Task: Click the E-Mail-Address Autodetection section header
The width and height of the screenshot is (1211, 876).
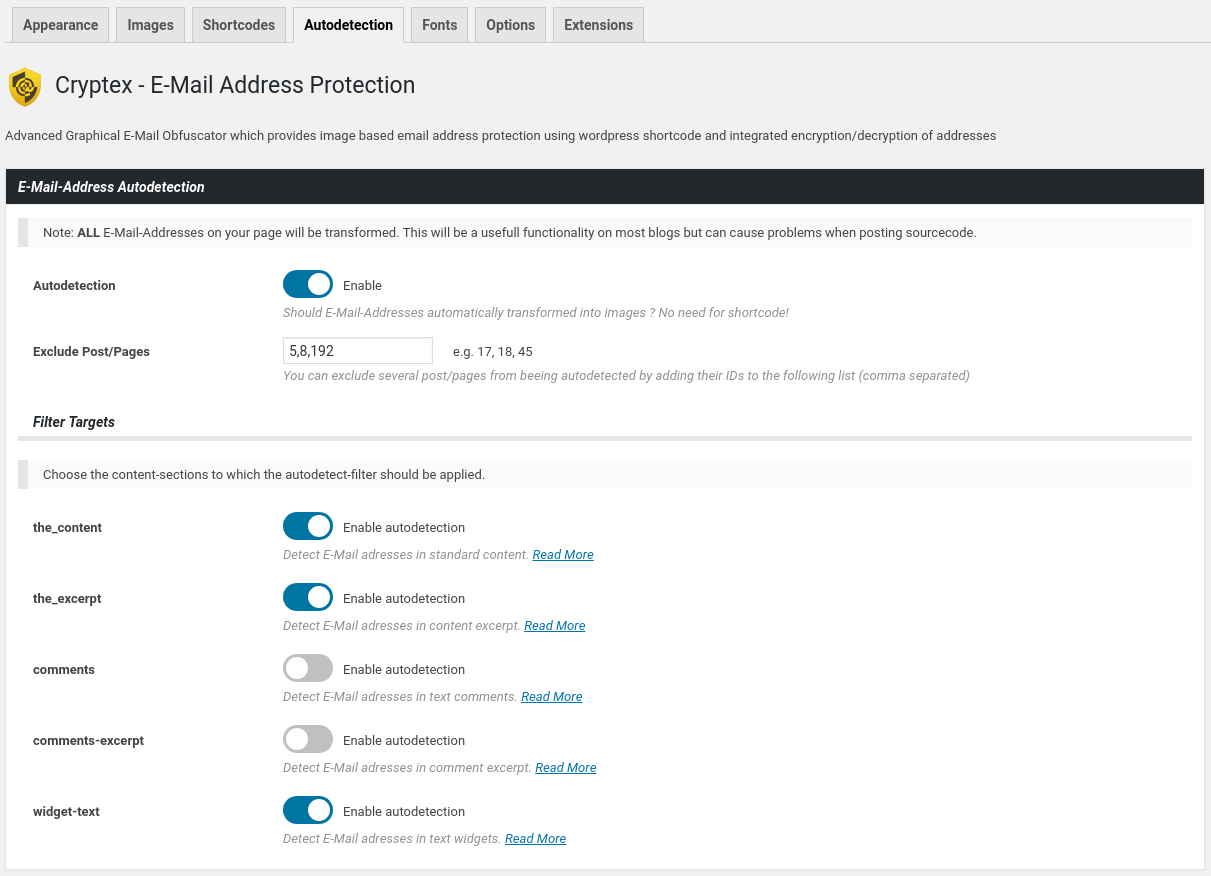Action: pyautogui.click(x=605, y=187)
